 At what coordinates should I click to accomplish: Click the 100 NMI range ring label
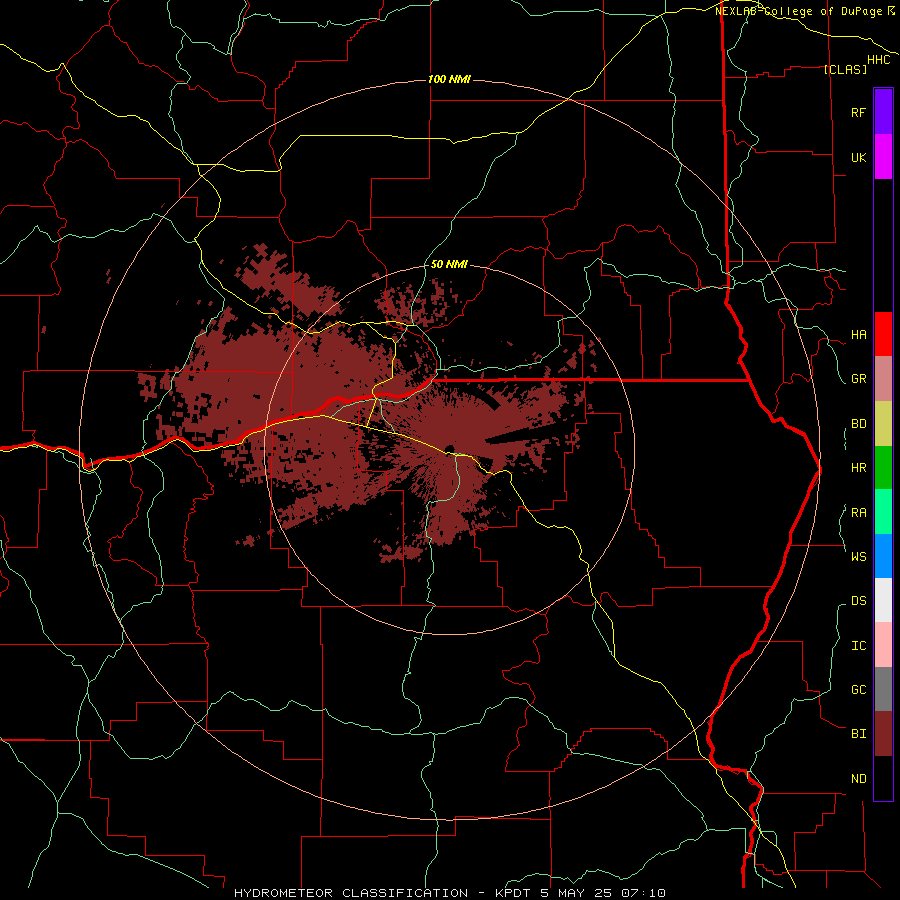(449, 79)
